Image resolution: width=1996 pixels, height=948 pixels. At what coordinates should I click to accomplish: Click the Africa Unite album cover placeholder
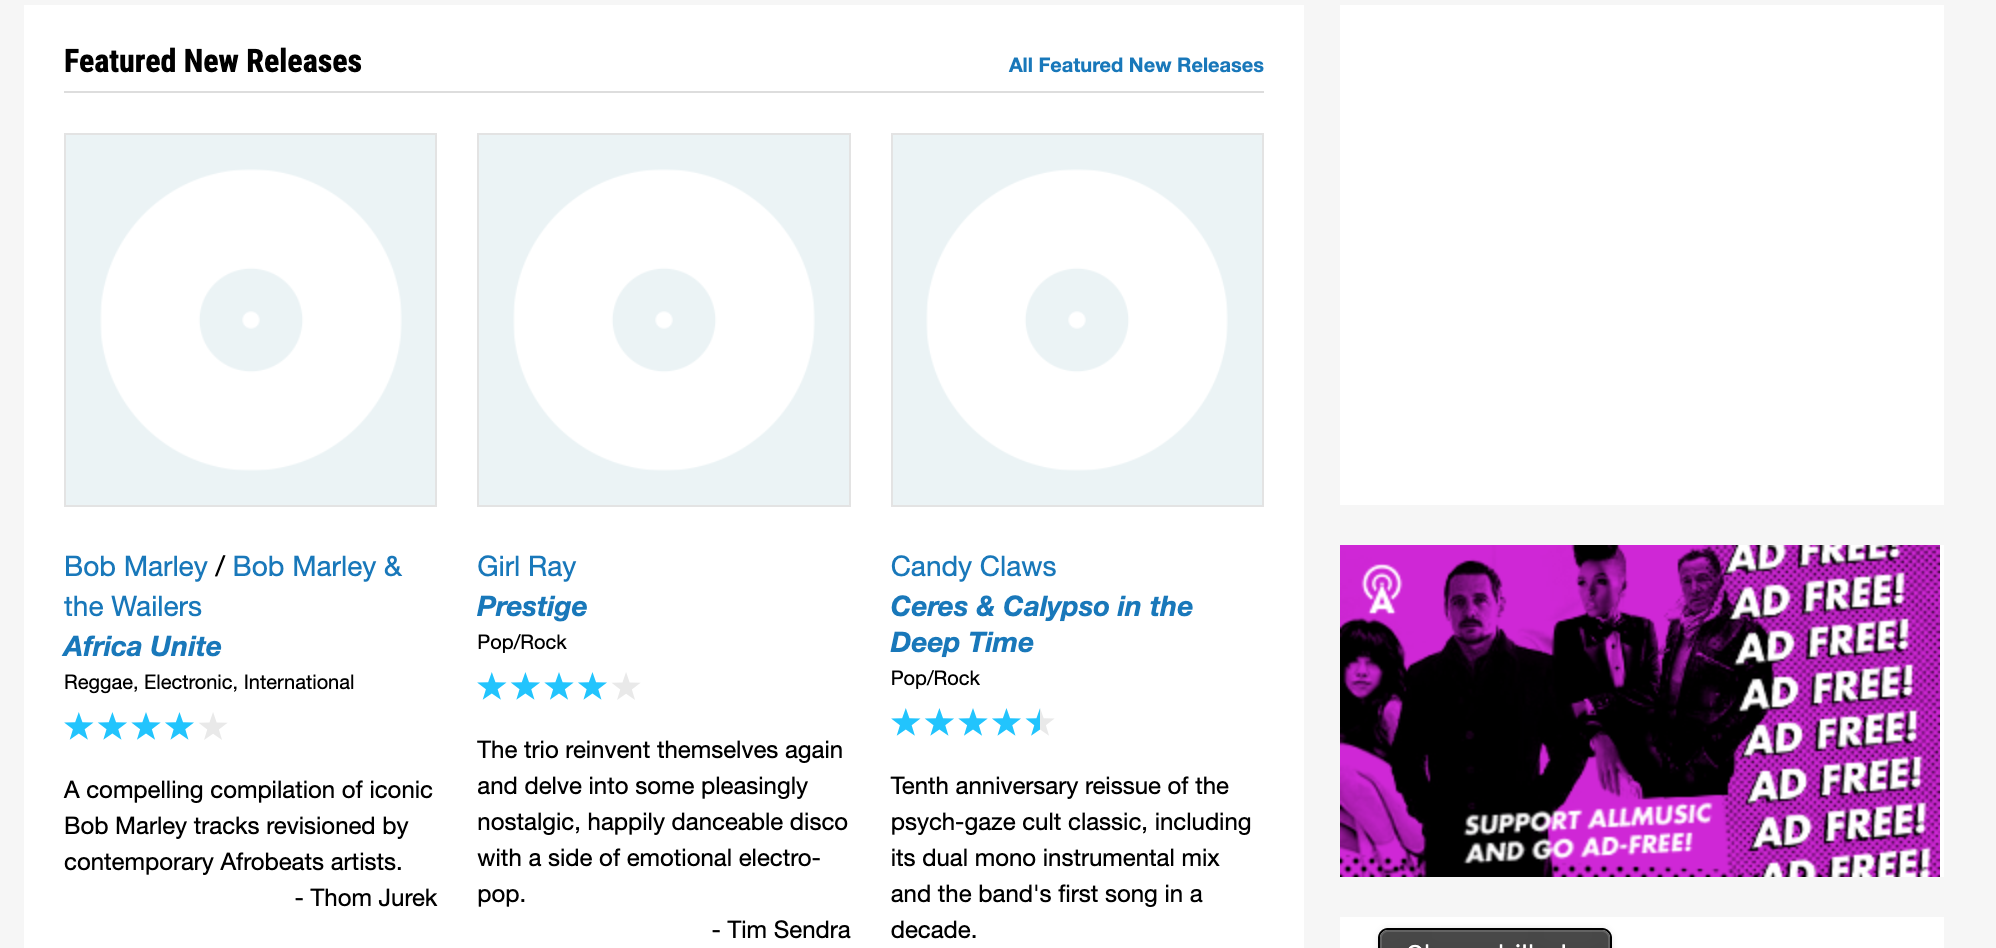250,320
